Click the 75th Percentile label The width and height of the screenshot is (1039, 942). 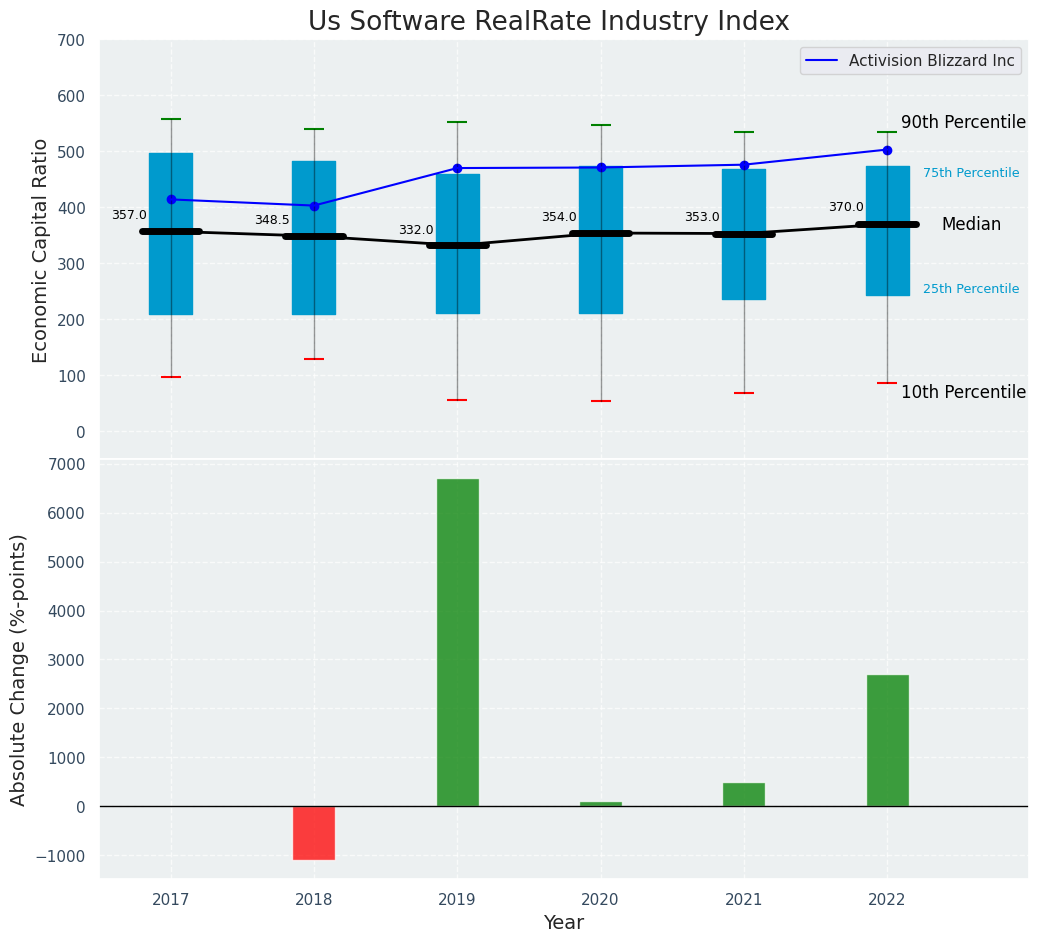click(x=971, y=173)
